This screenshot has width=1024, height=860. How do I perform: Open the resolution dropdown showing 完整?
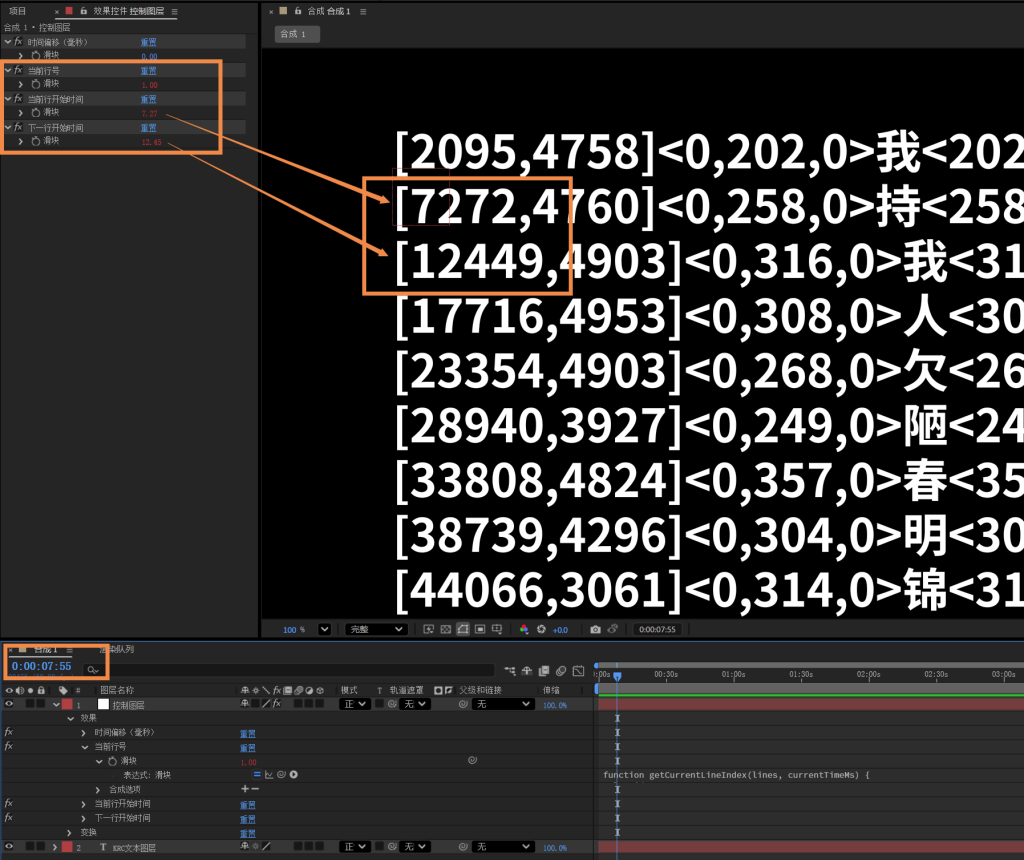(376, 630)
